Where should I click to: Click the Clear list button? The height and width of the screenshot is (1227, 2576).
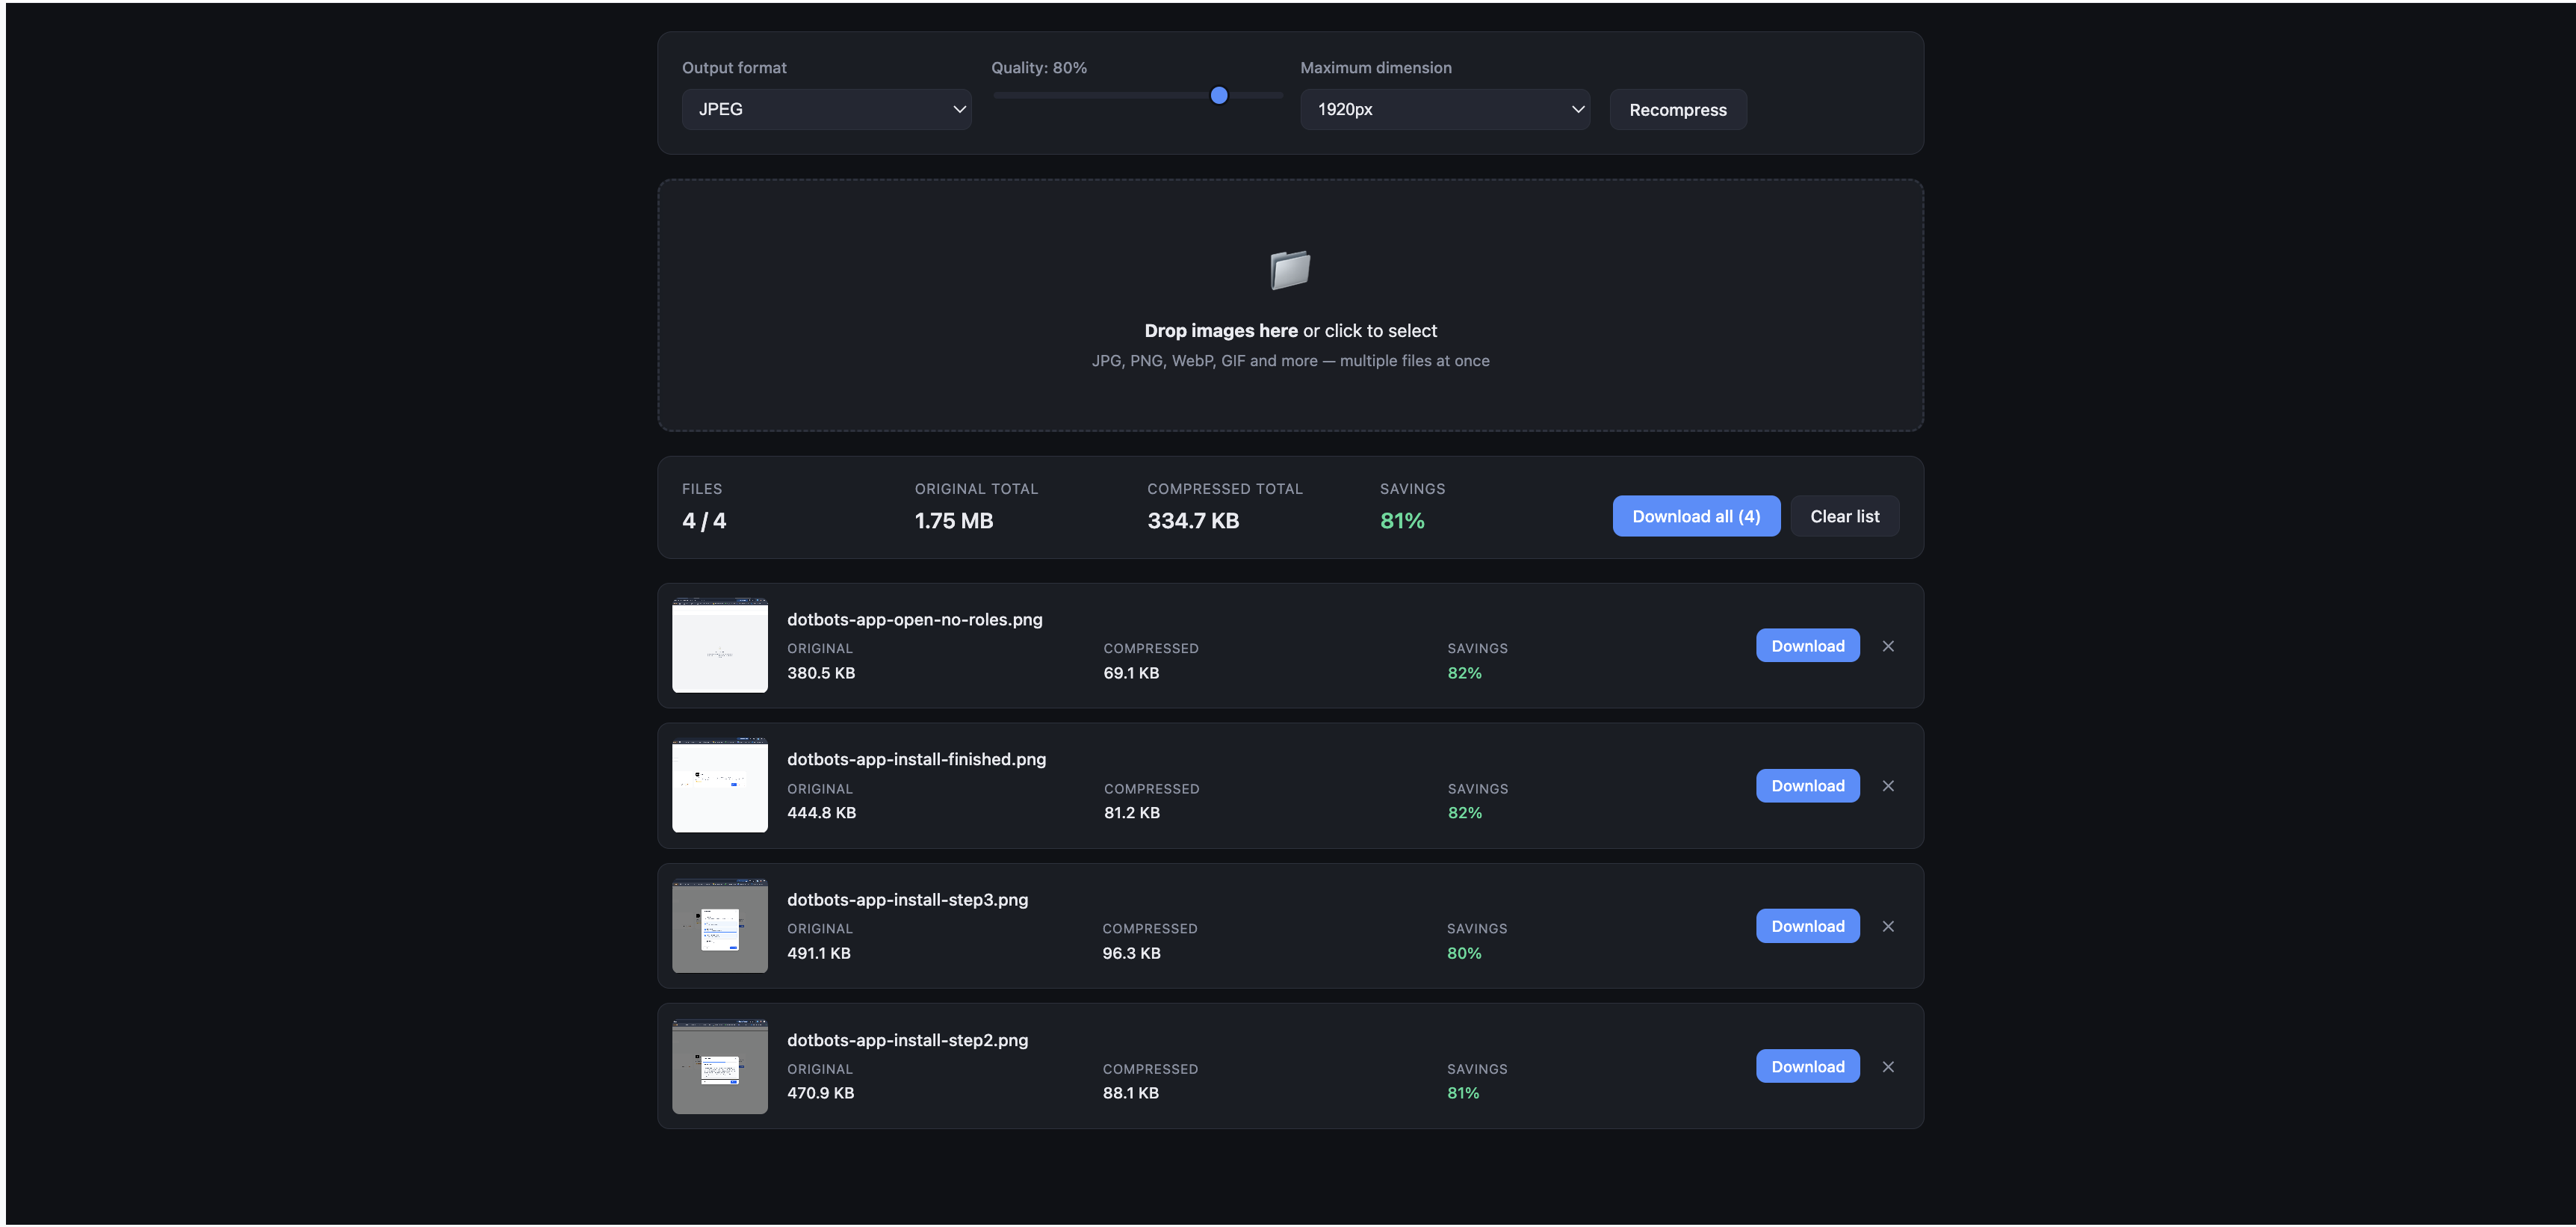1844,516
